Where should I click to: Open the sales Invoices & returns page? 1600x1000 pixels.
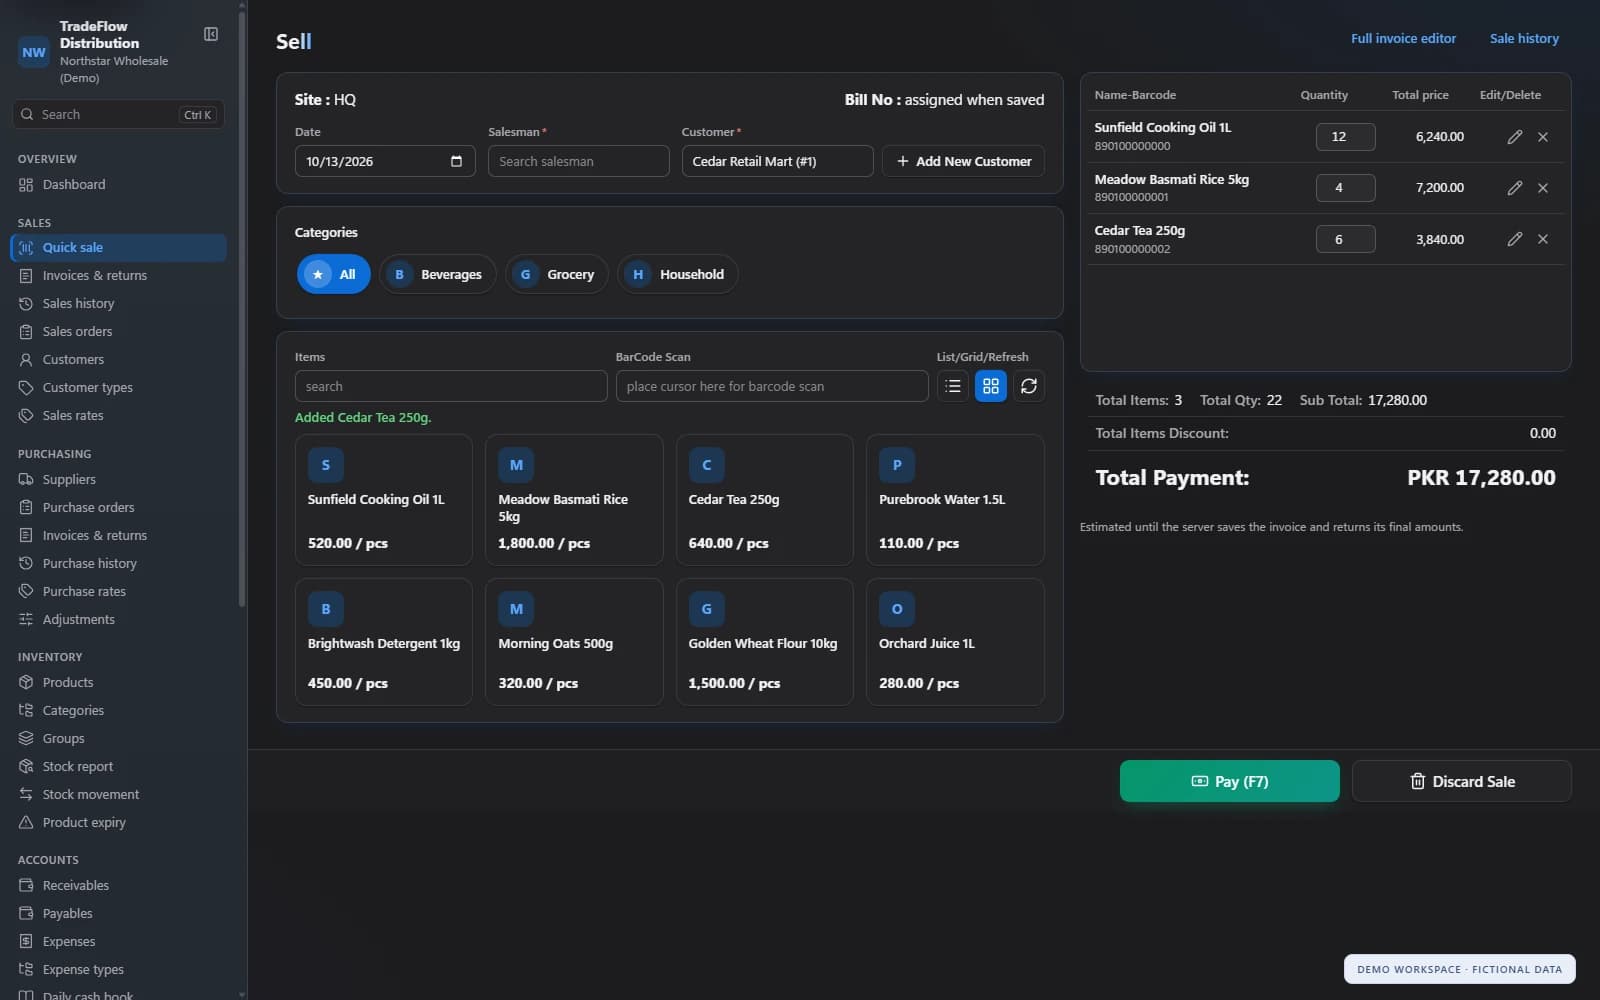coord(118,275)
